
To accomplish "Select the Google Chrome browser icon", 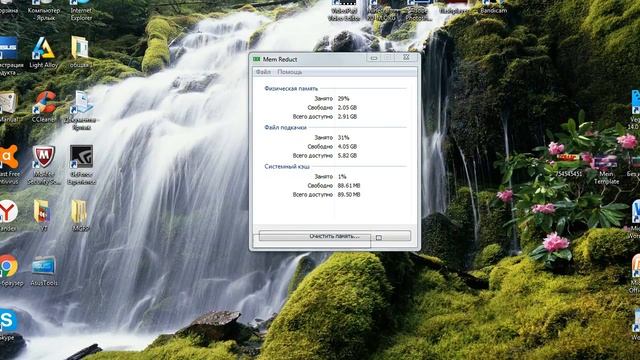I will pyautogui.click(x=9, y=271).
